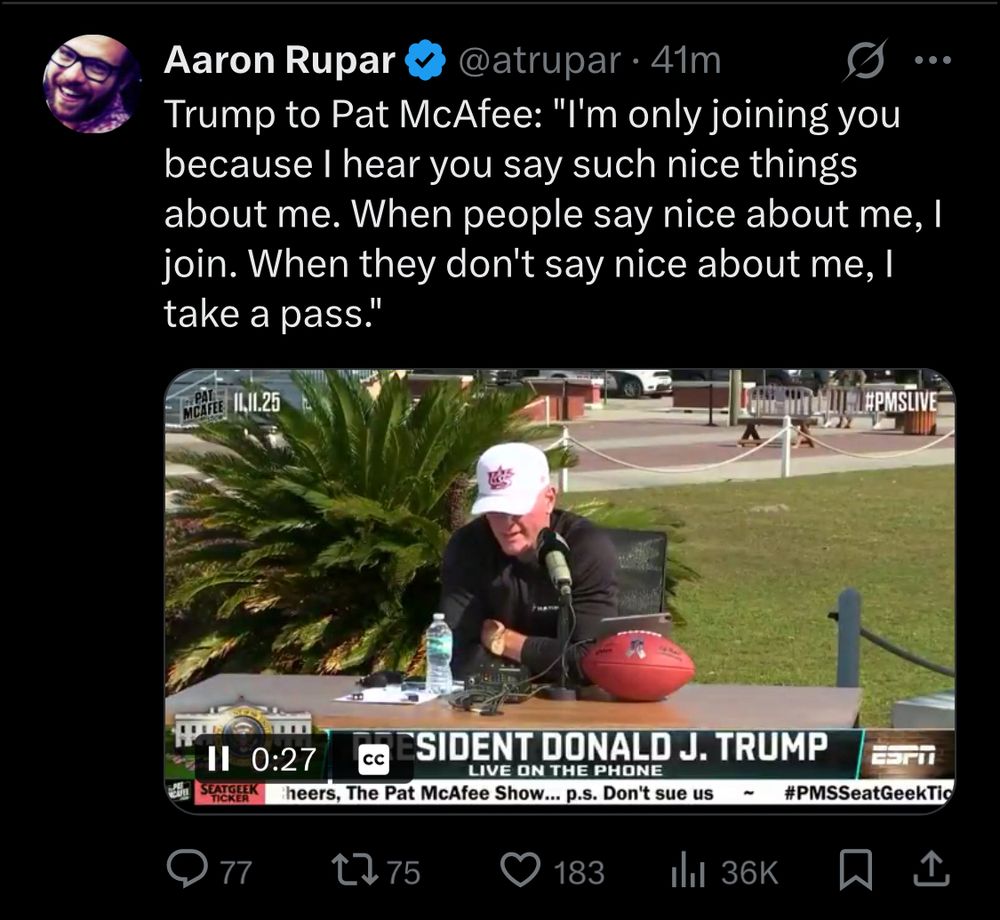Open the Aaron Rupar display name link

click(x=279, y=60)
